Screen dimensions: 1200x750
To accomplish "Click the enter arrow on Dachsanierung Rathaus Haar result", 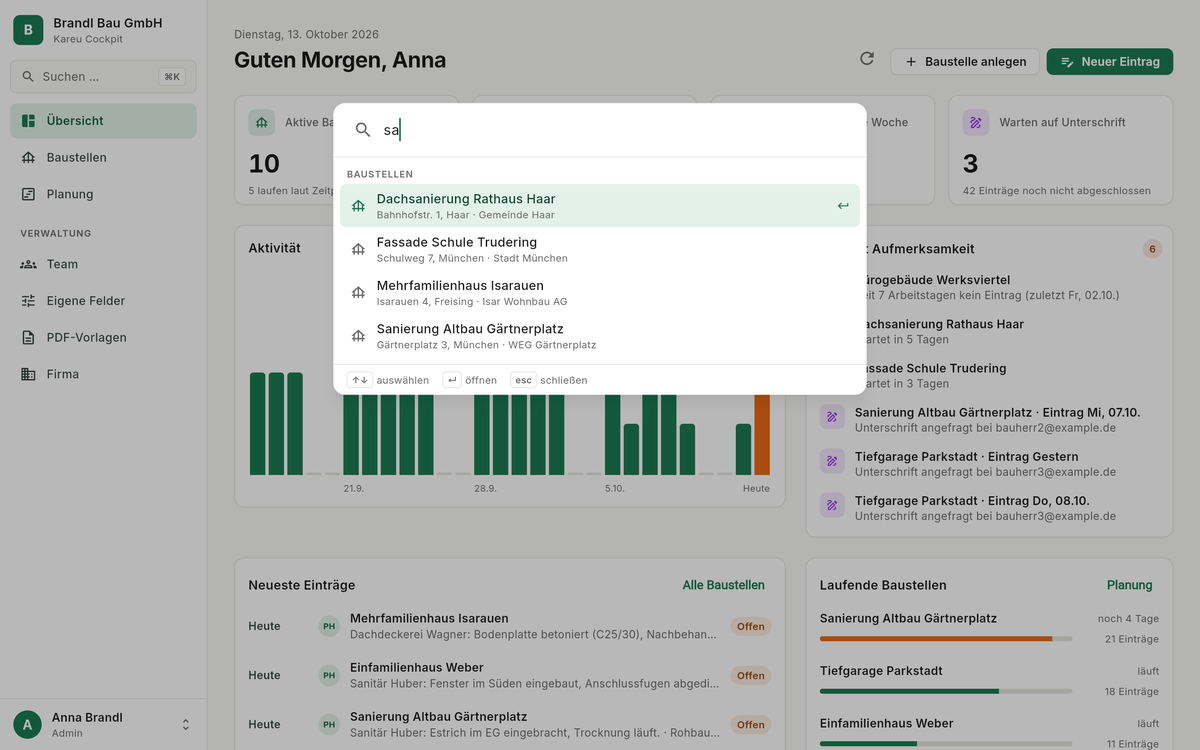I will click(x=843, y=206).
